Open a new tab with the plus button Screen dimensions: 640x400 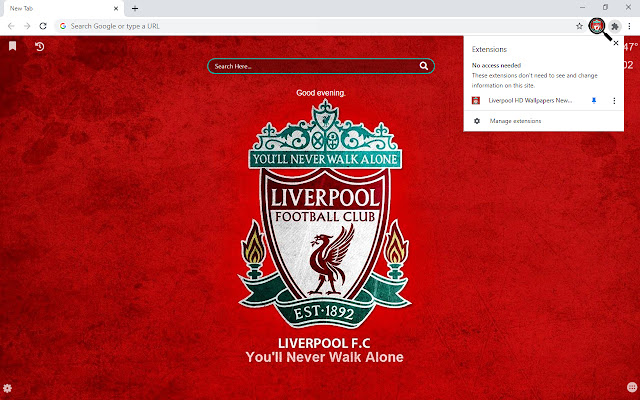(x=135, y=8)
